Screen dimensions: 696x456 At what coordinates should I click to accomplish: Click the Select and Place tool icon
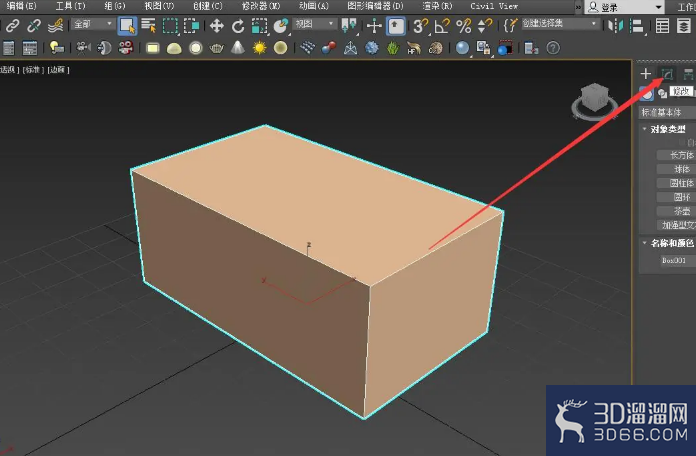pyautogui.click(x=281, y=26)
